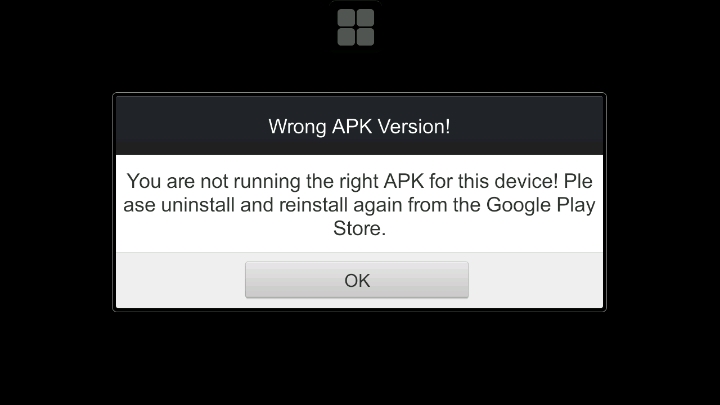Open the four-square grid icon

356,28
